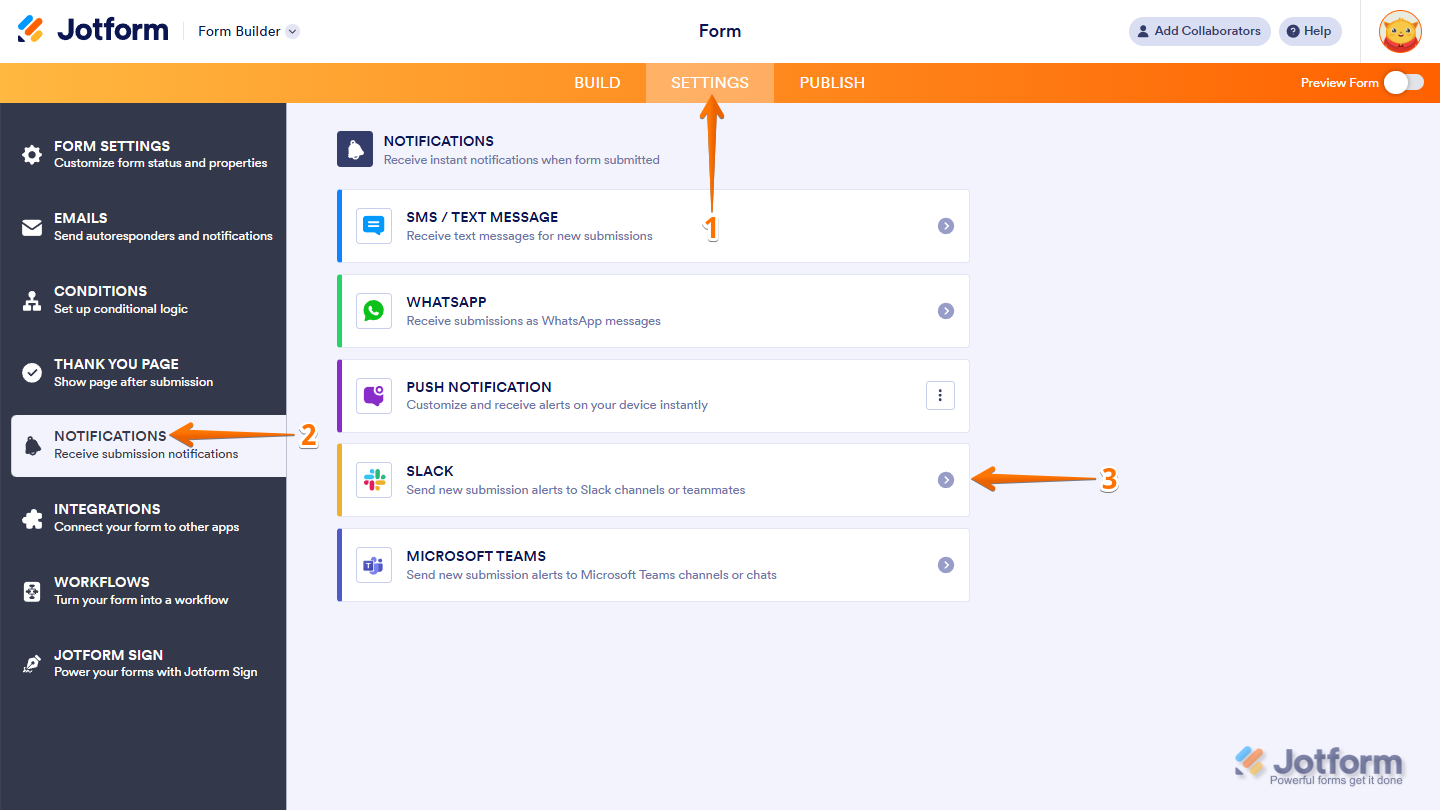Click the user avatar in the top right
1440x810 pixels.
(1399, 31)
